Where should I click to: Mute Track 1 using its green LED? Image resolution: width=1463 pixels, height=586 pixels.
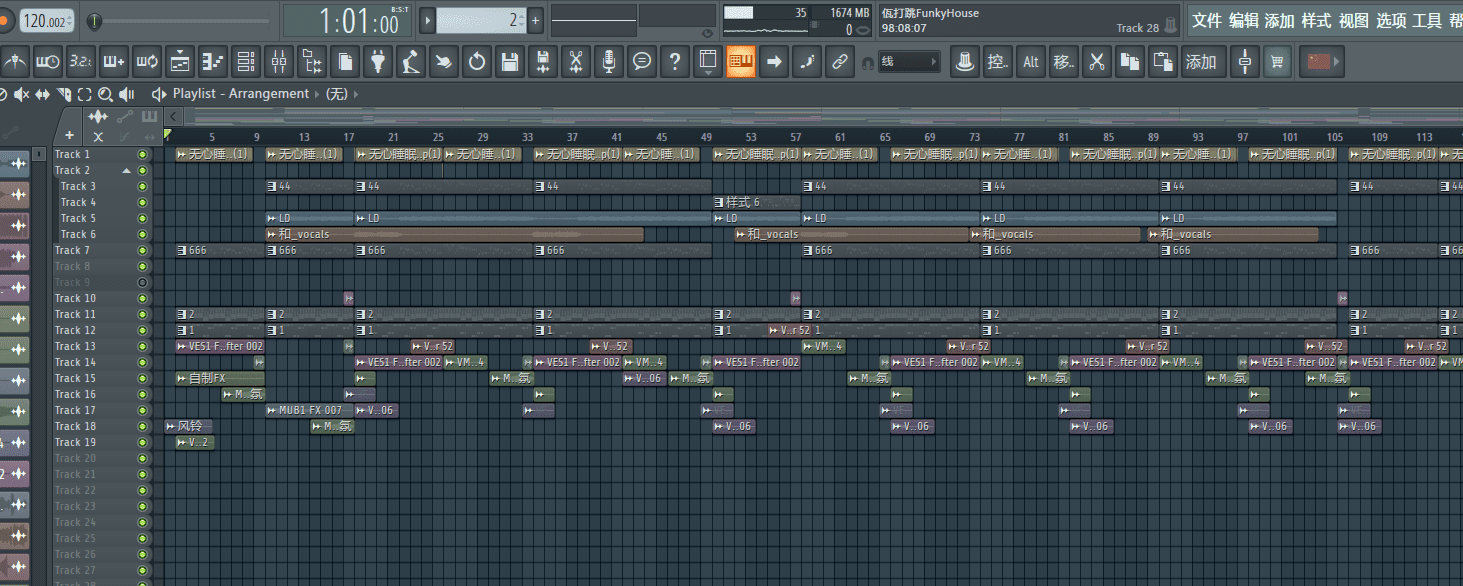[x=142, y=155]
